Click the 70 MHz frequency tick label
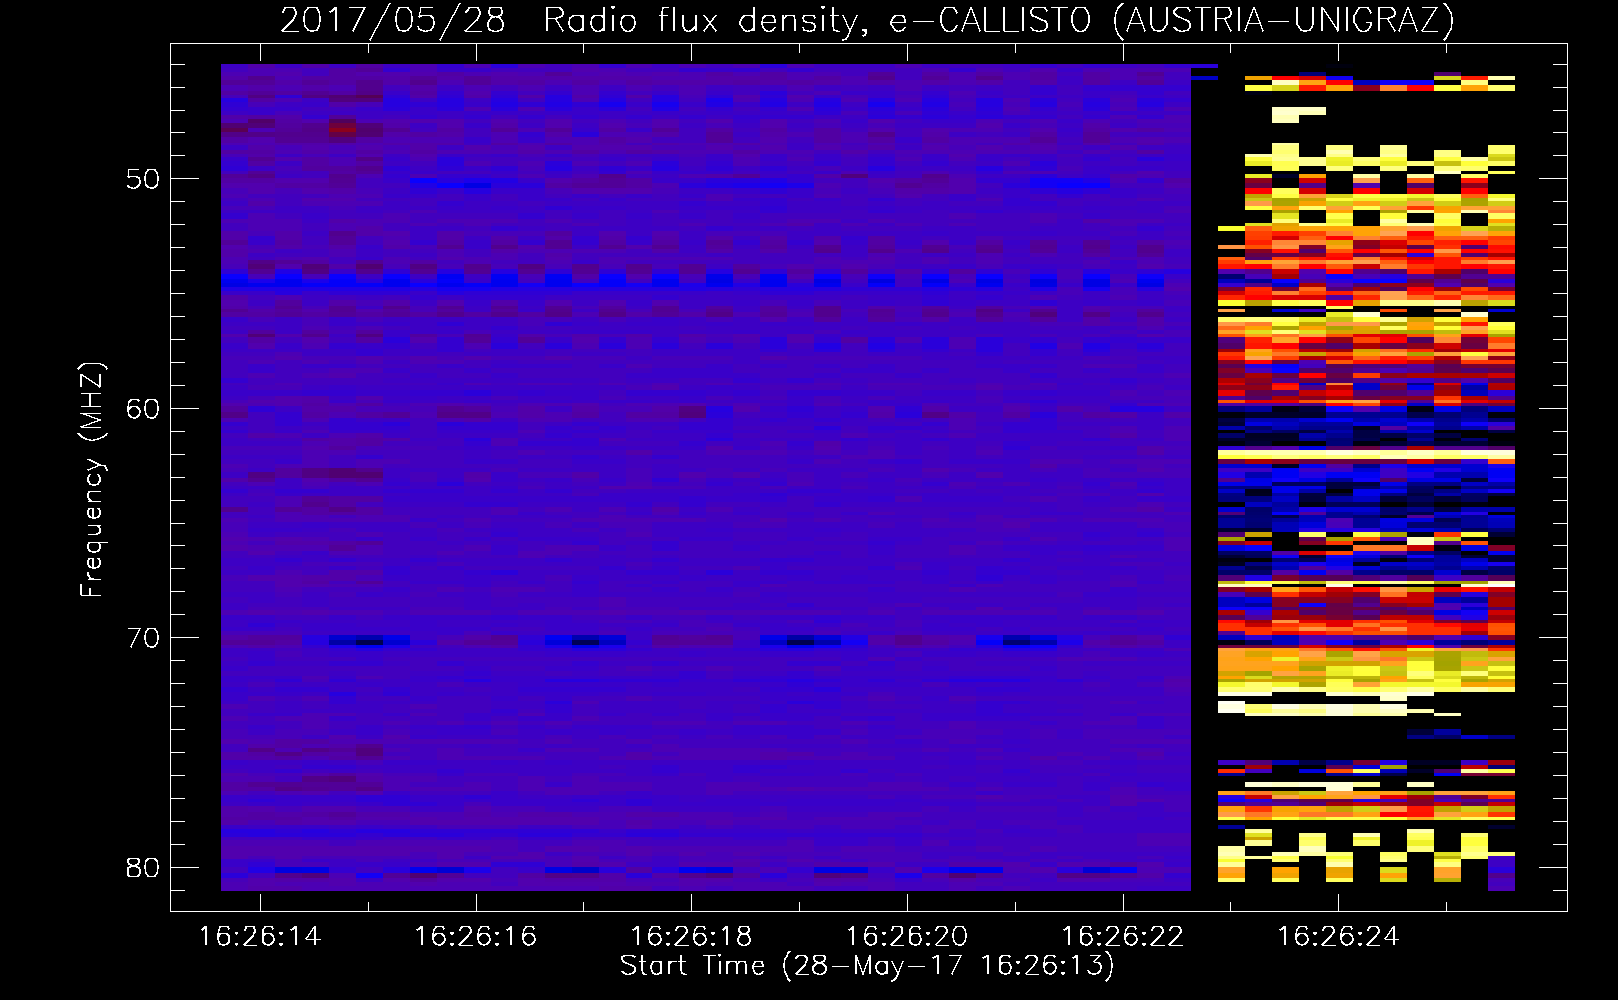Screen dimensions: 1618x1000 pyautogui.click(x=142, y=638)
